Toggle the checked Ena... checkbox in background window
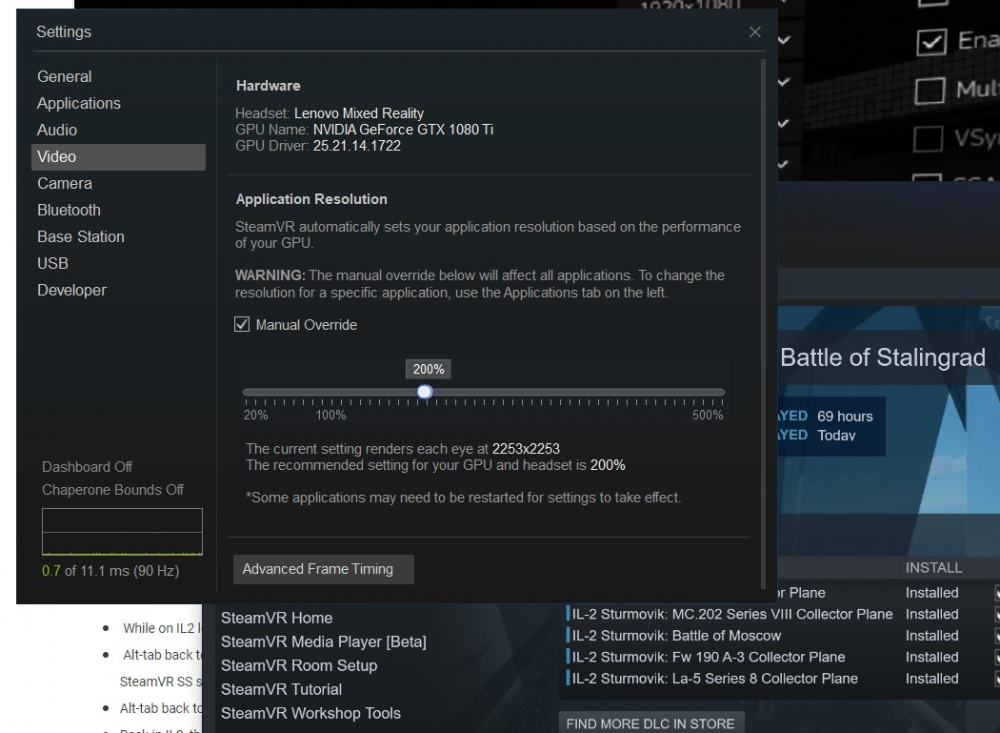The image size is (1000, 733). coord(931,43)
